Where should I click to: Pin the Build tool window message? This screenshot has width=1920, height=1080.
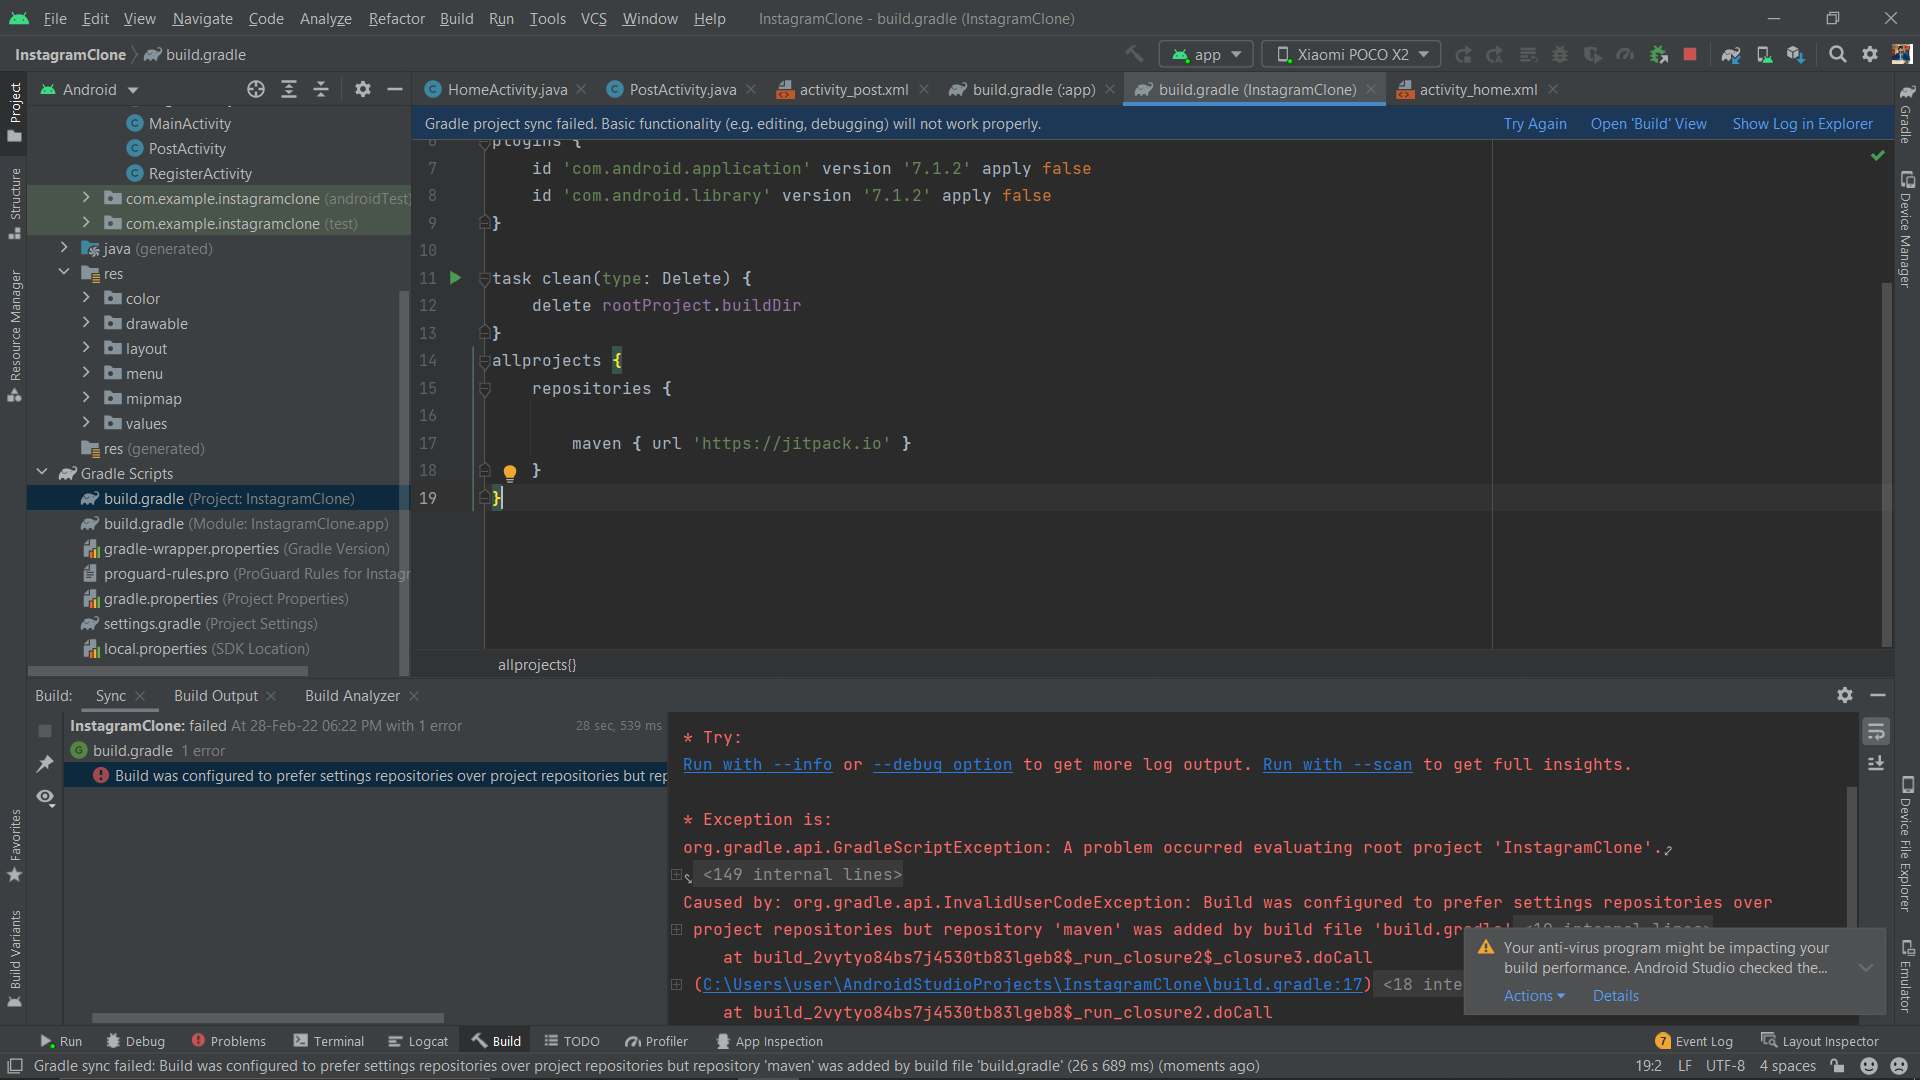coord(45,764)
